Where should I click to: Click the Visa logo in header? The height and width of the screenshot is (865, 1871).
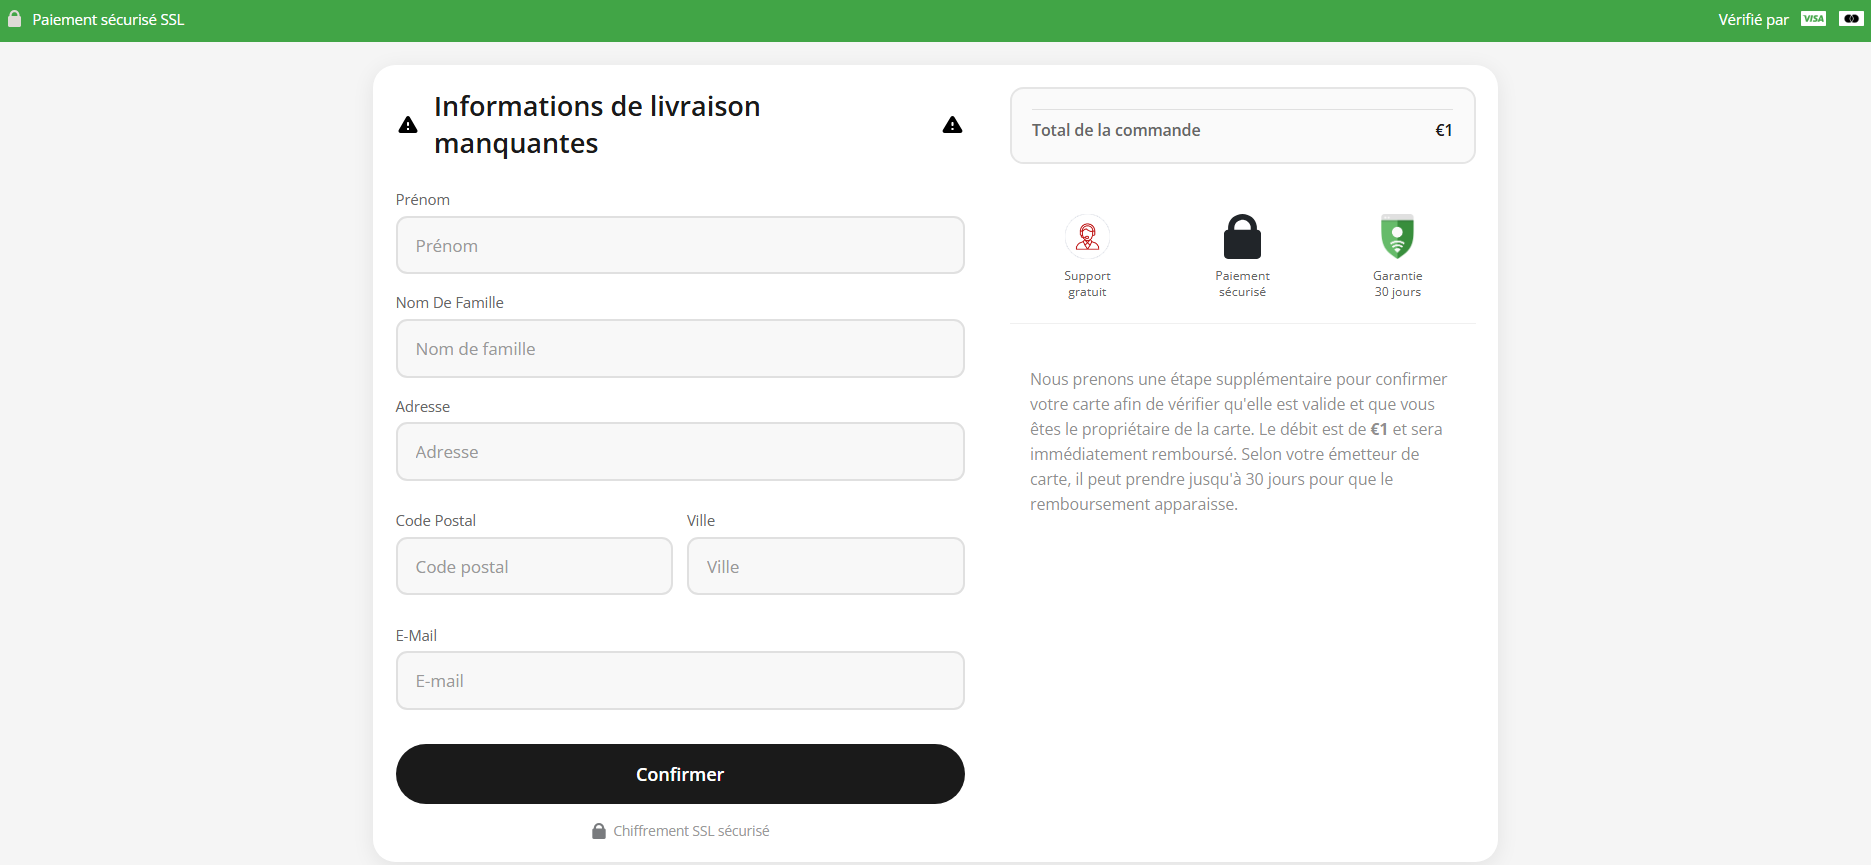click(1813, 19)
